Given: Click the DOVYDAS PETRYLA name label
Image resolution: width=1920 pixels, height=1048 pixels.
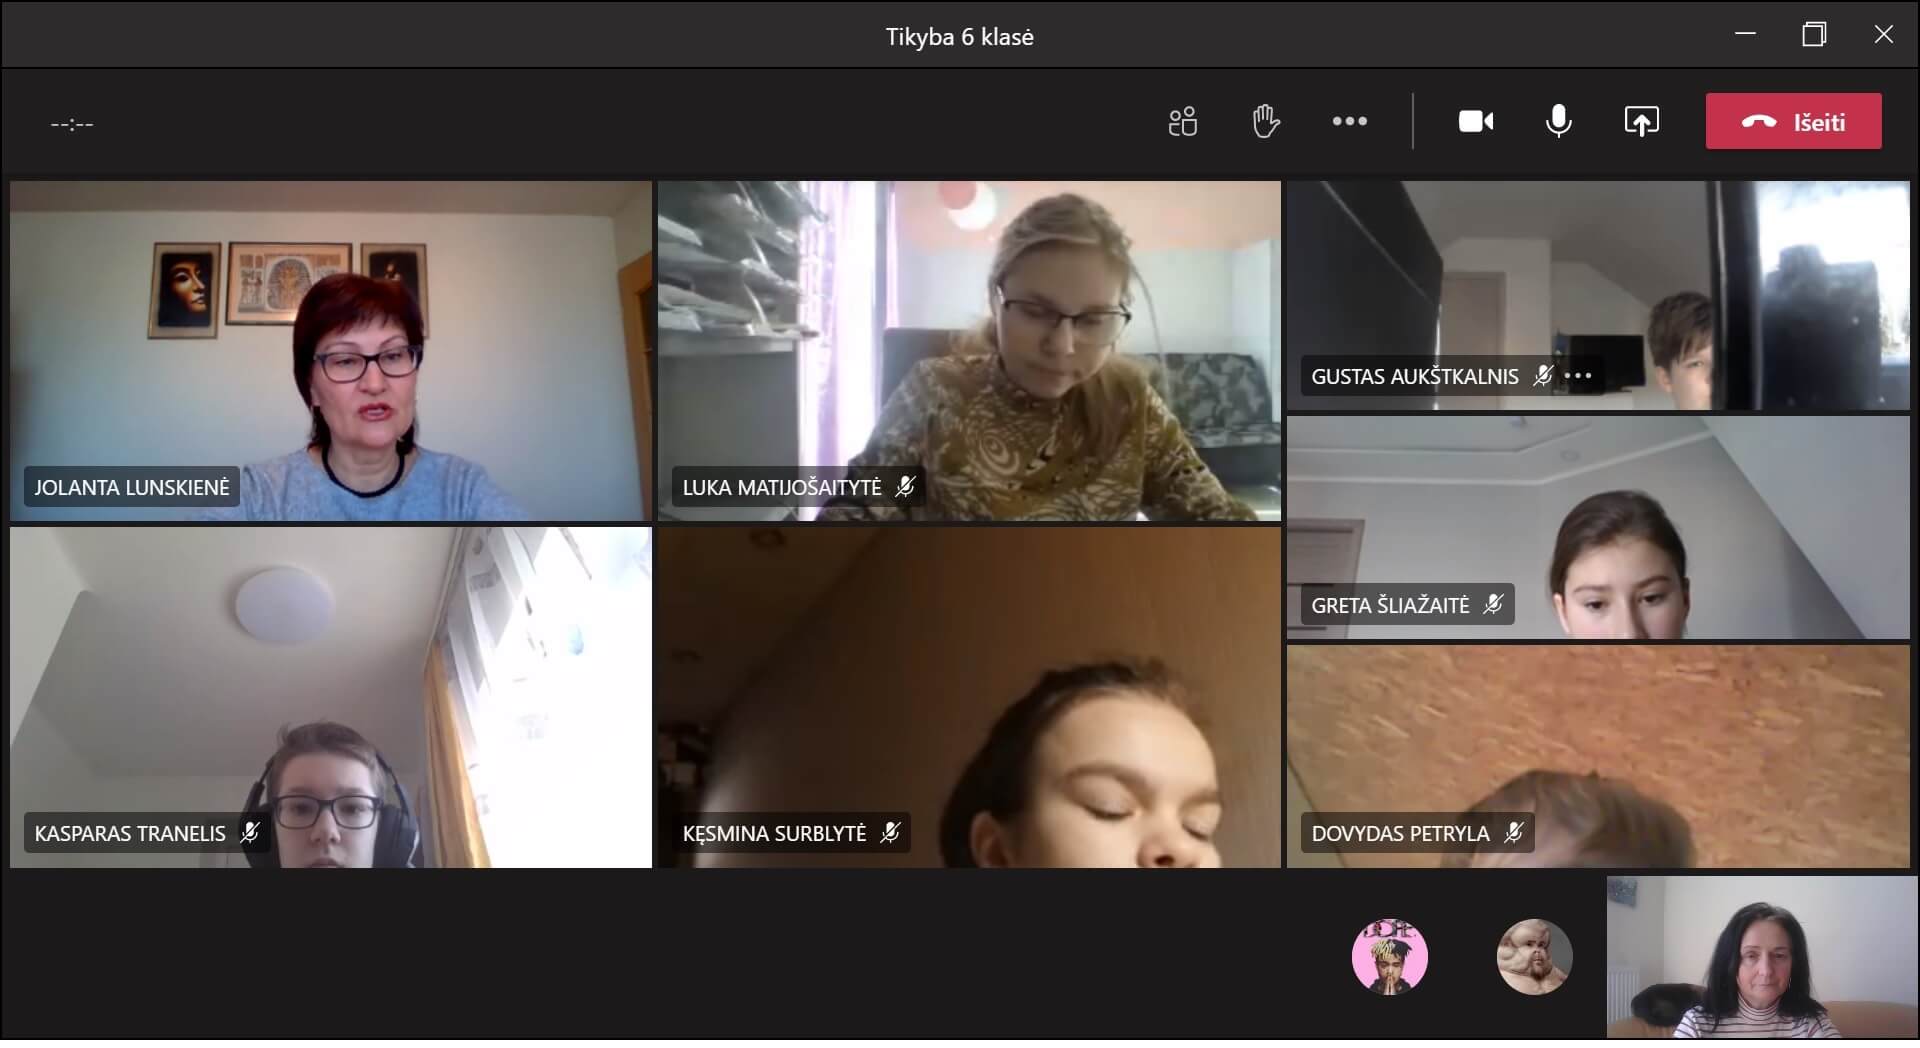Looking at the screenshot, I should (x=1400, y=834).
